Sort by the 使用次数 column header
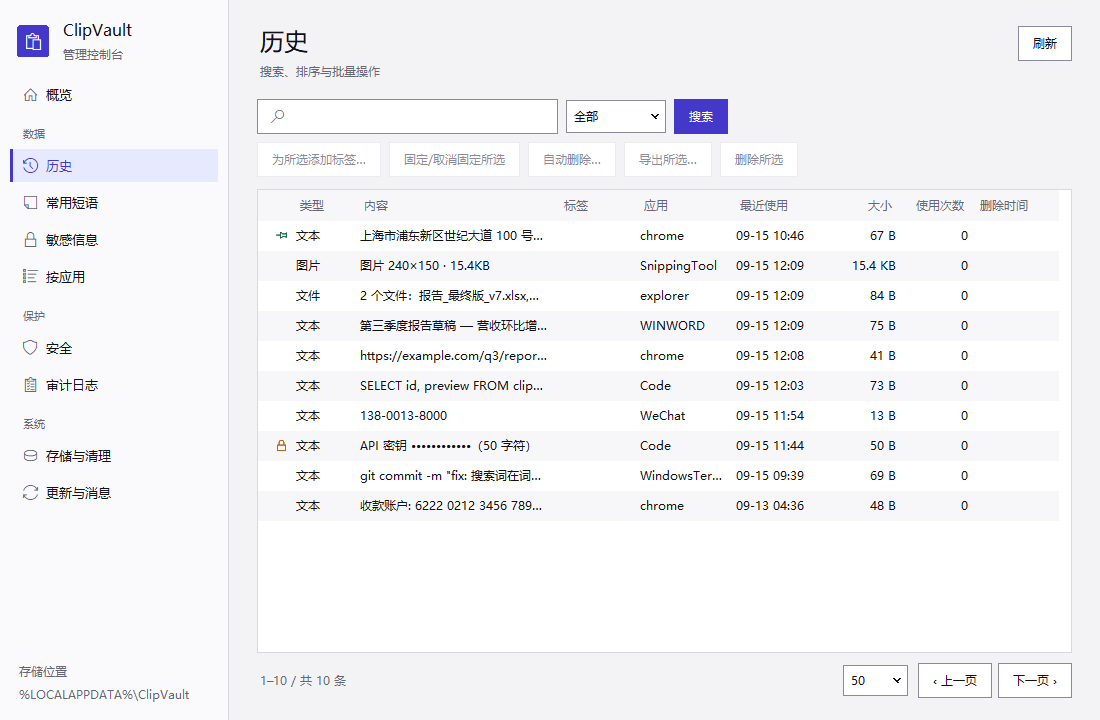Screen dimensions: 1100x720 click(940, 206)
